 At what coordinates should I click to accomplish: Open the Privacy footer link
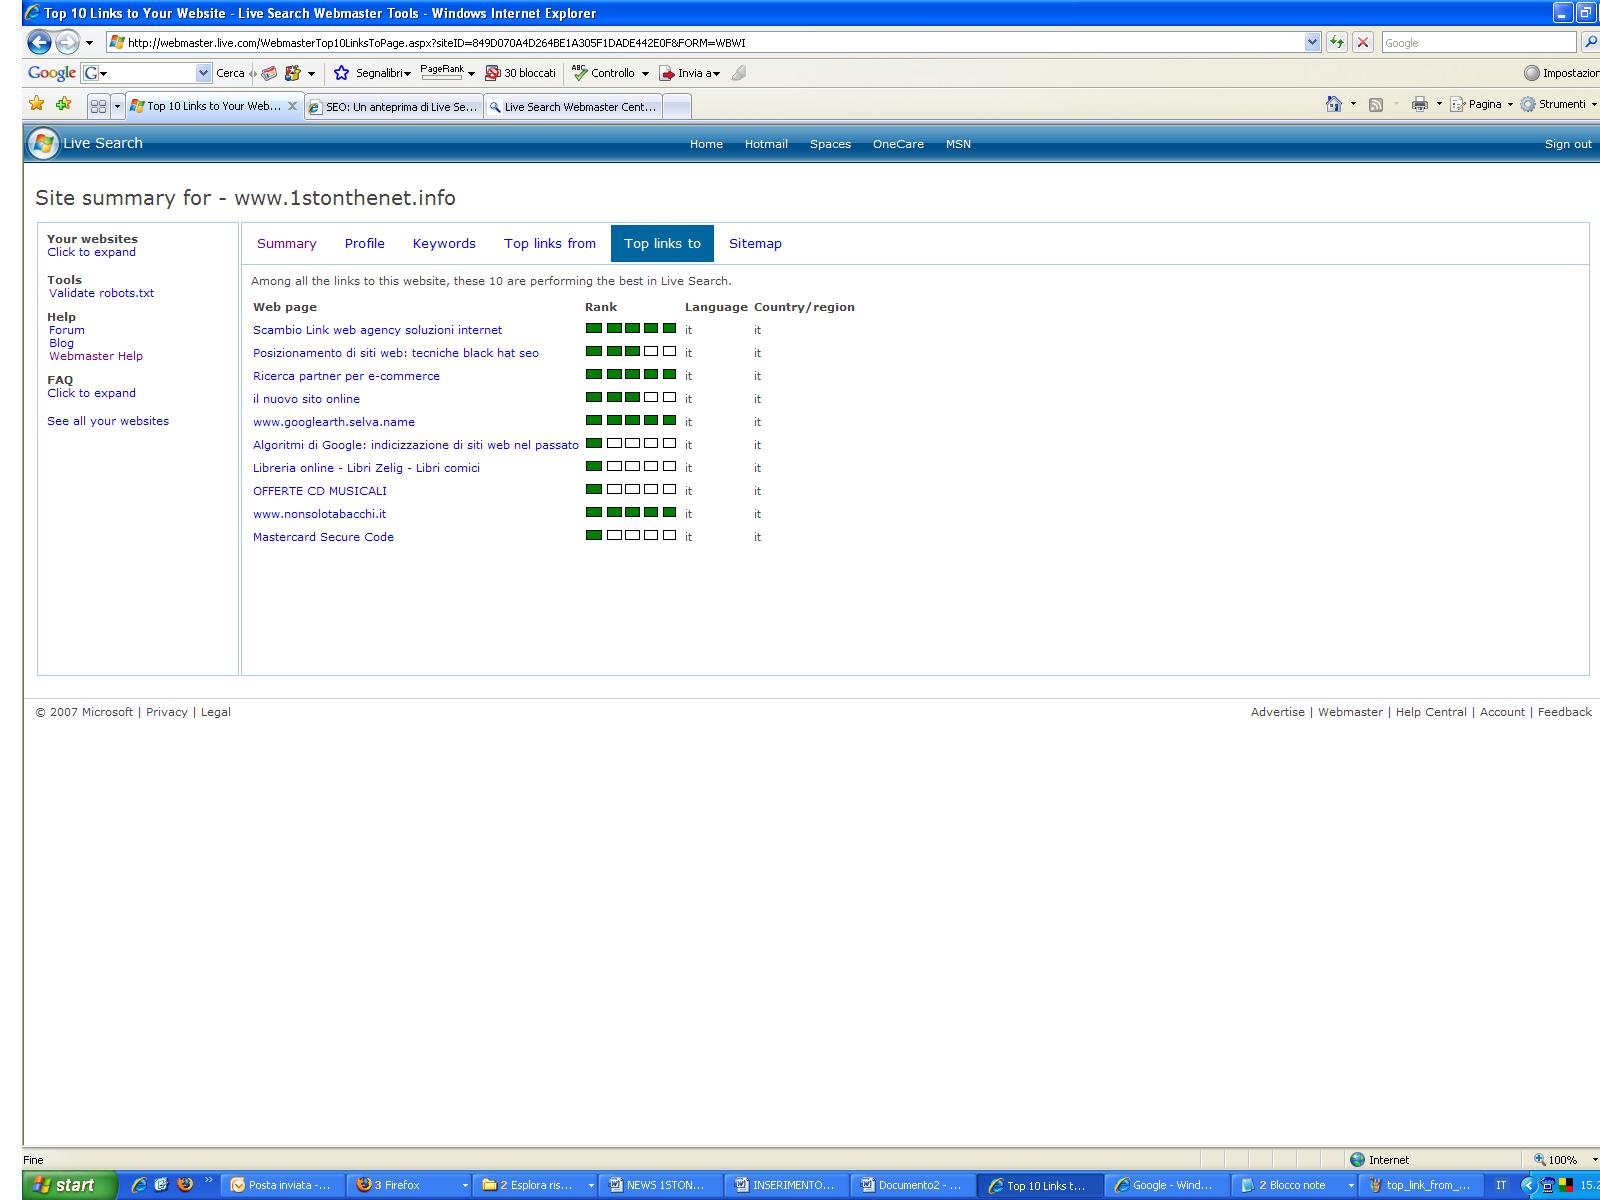[x=167, y=712]
